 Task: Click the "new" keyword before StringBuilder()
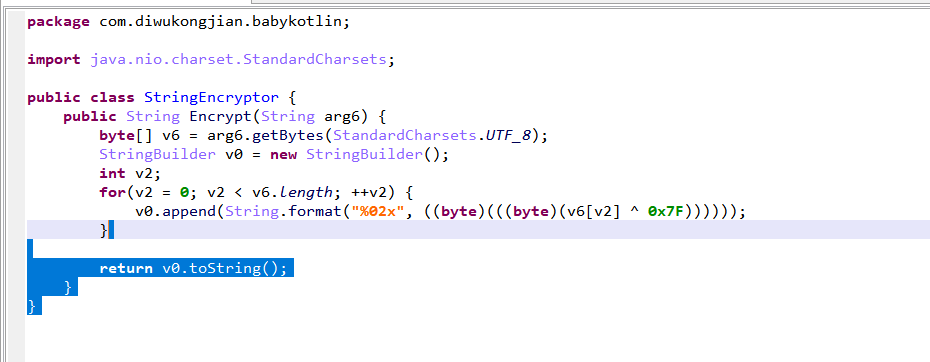[284, 154]
